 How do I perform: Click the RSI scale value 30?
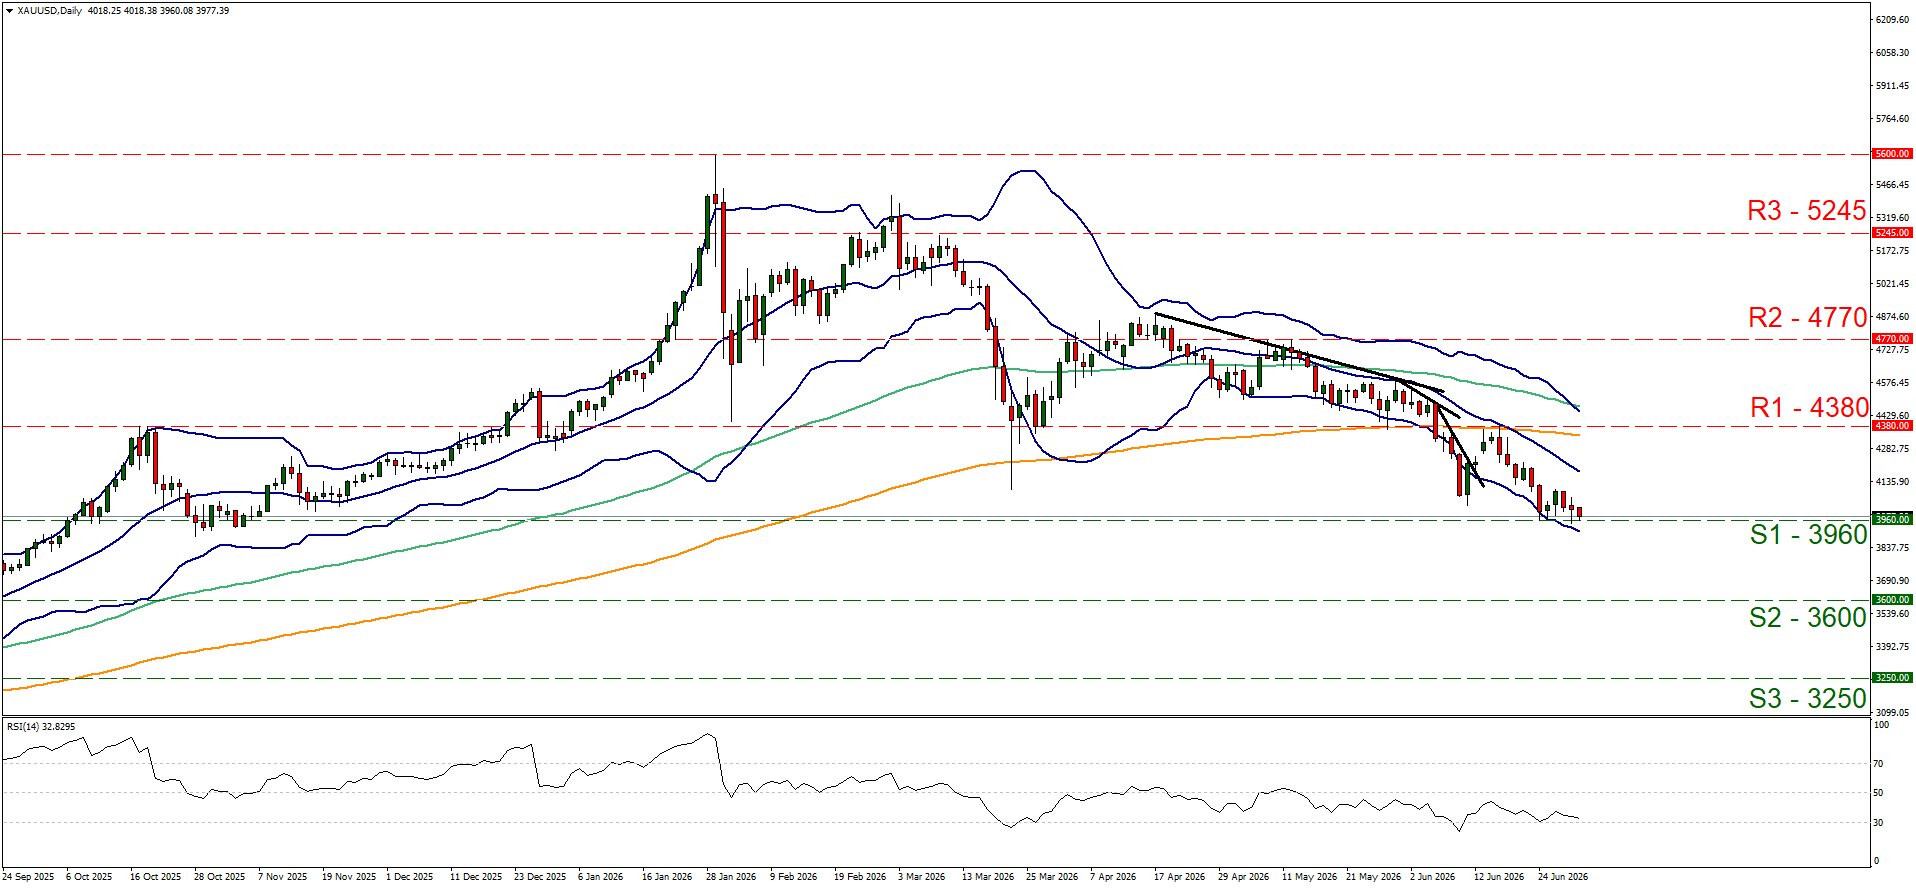click(1878, 823)
